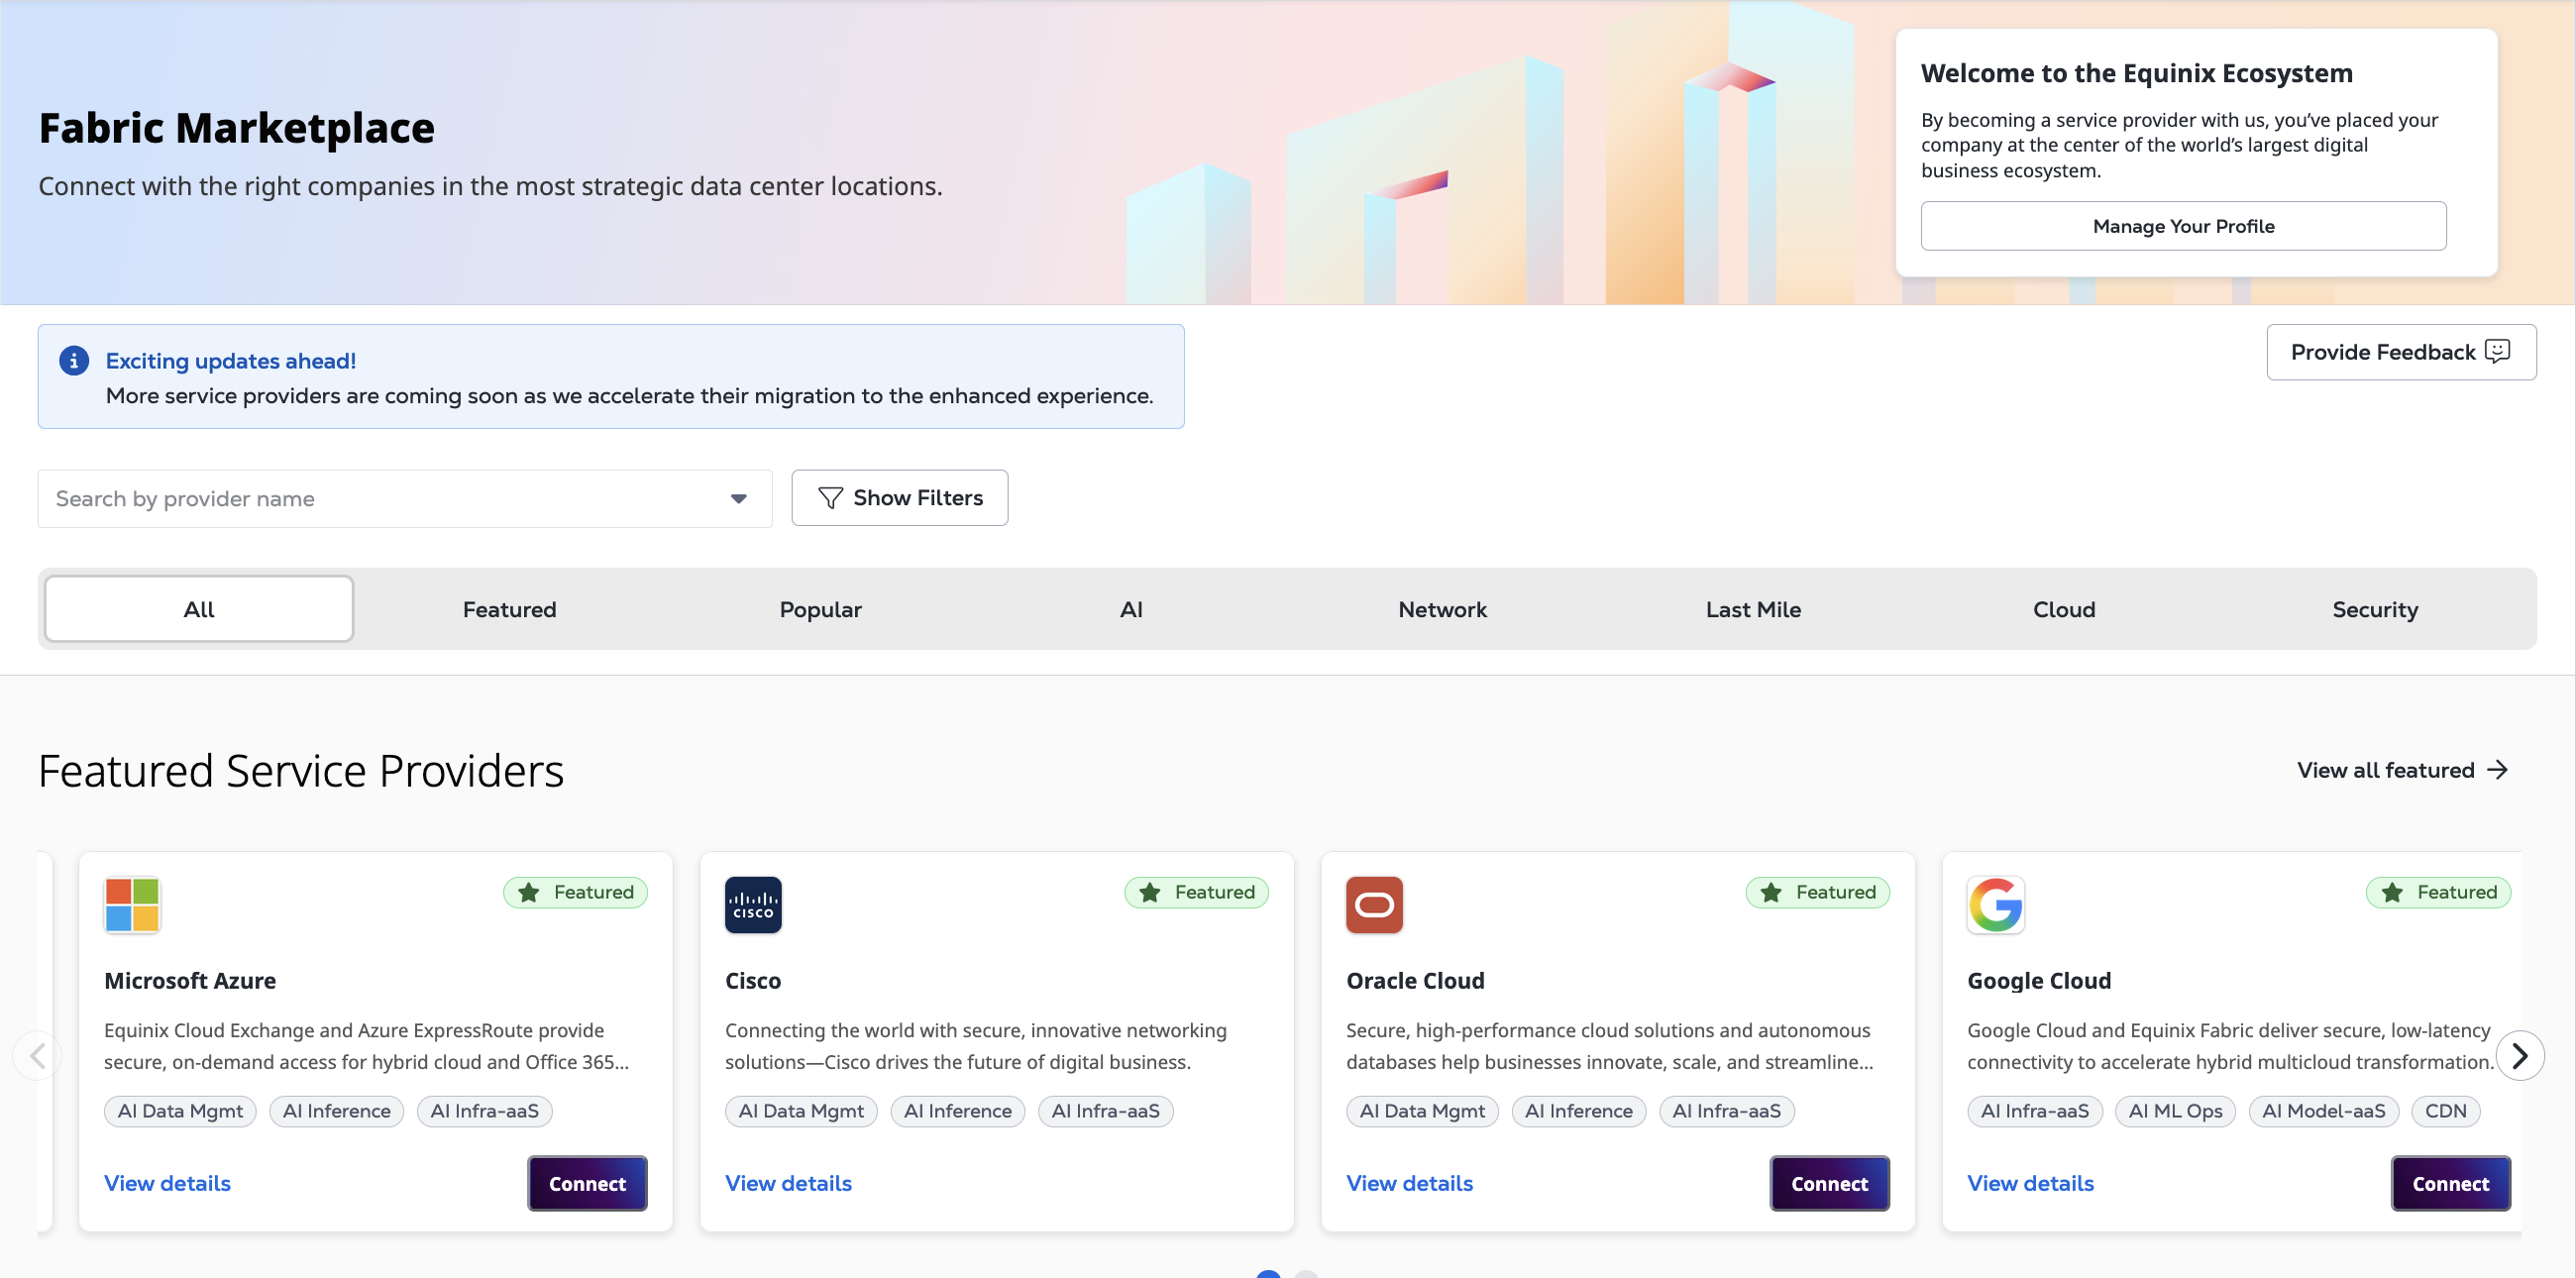Switch to the Featured tab
Viewport: 2576px width, 1278px height.
(509, 609)
